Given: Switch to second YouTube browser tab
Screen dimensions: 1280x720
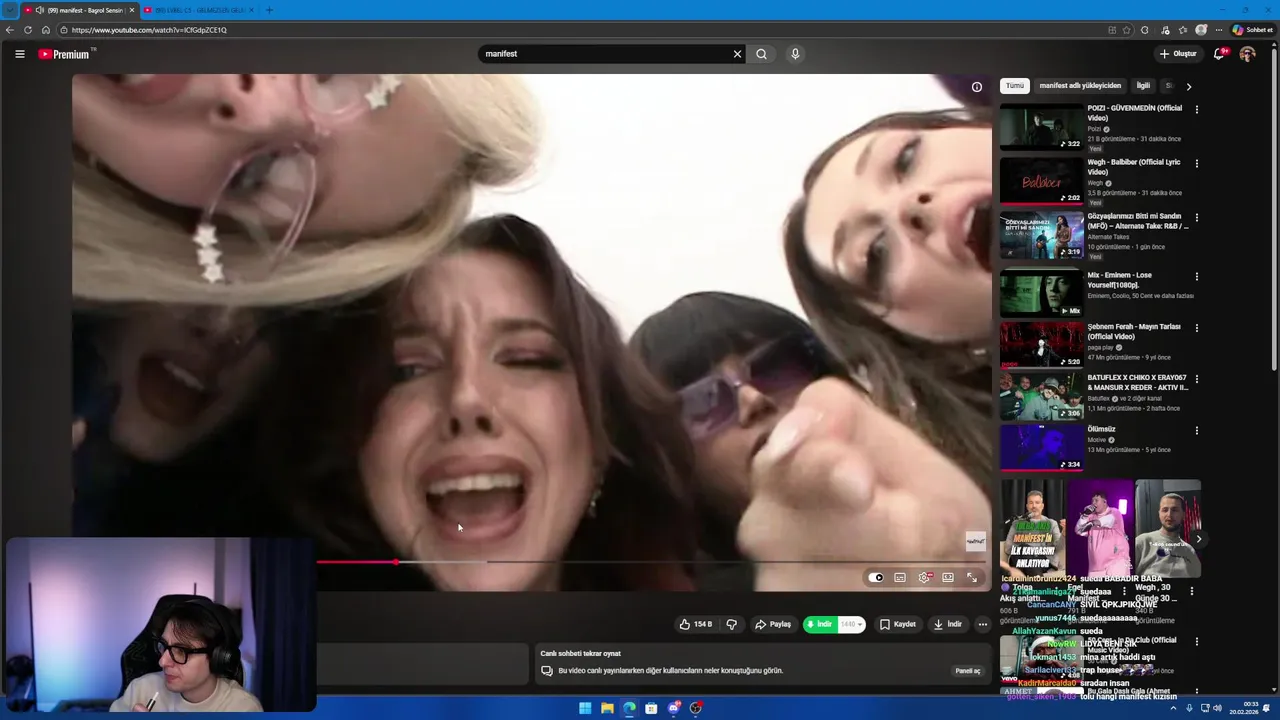Looking at the screenshot, I should click(x=198, y=10).
